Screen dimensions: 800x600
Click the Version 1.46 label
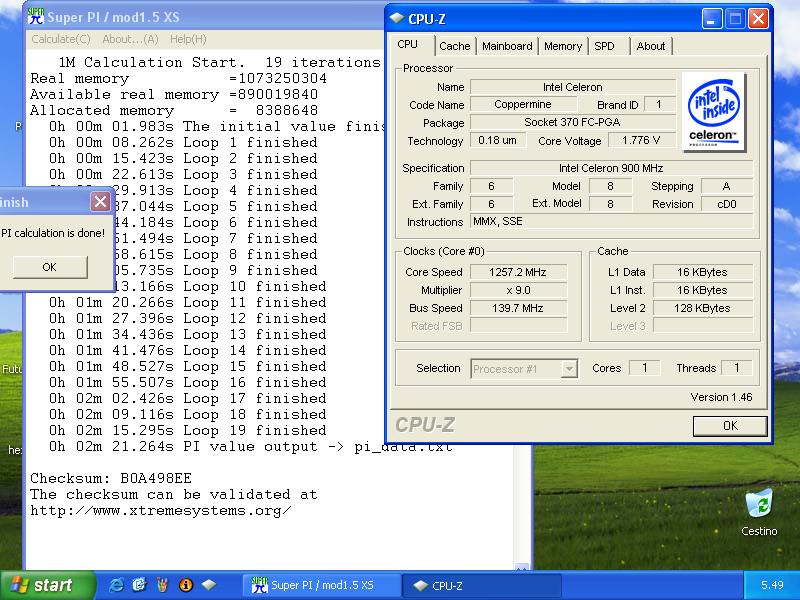(x=721, y=397)
